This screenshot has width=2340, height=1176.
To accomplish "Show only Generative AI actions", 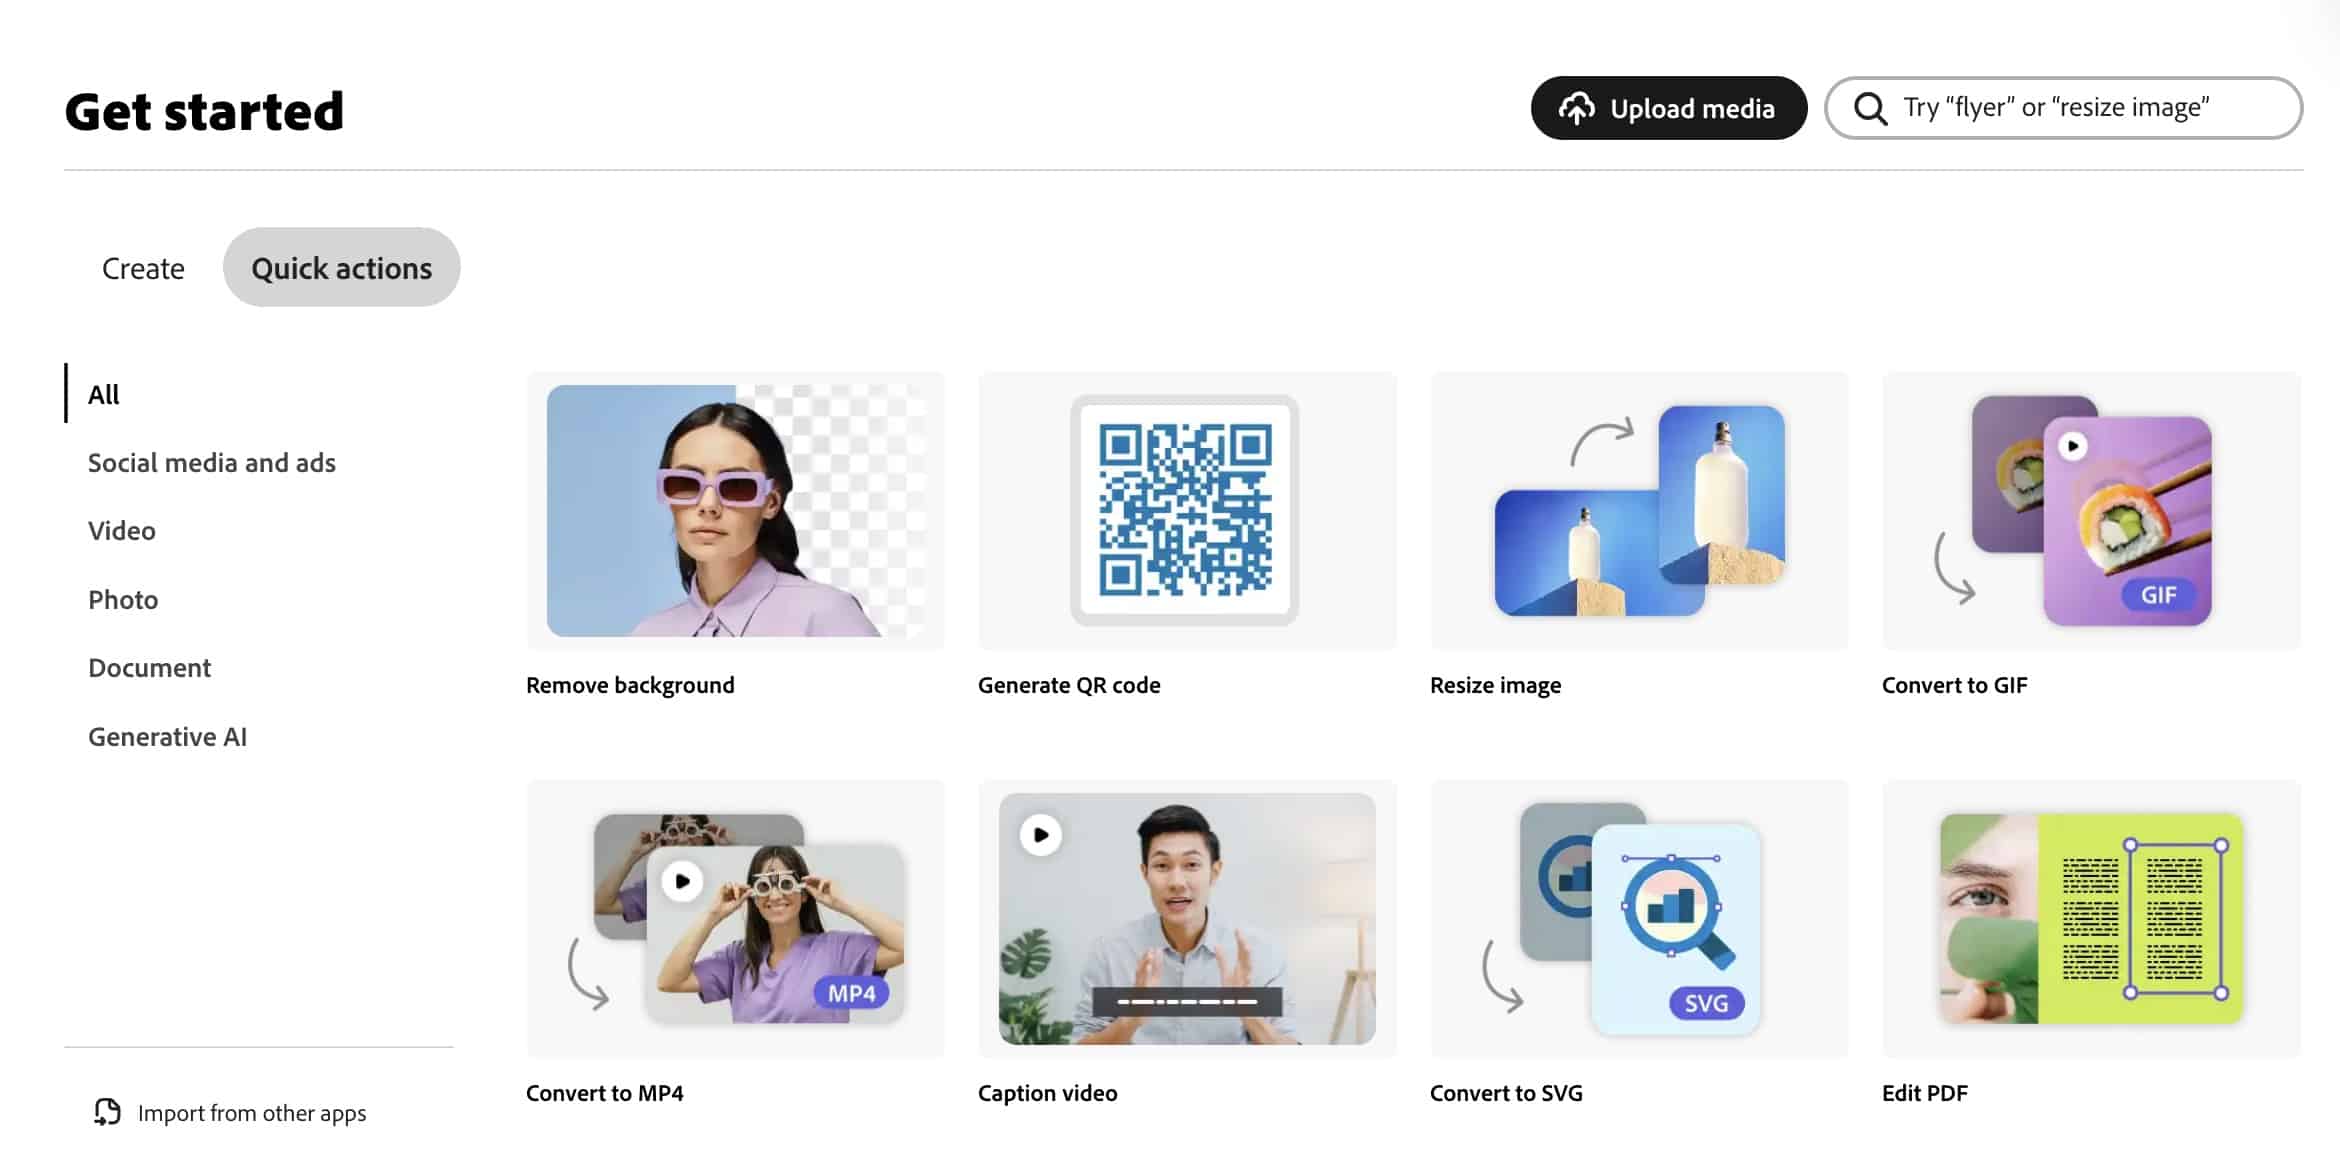I will 167,736.
